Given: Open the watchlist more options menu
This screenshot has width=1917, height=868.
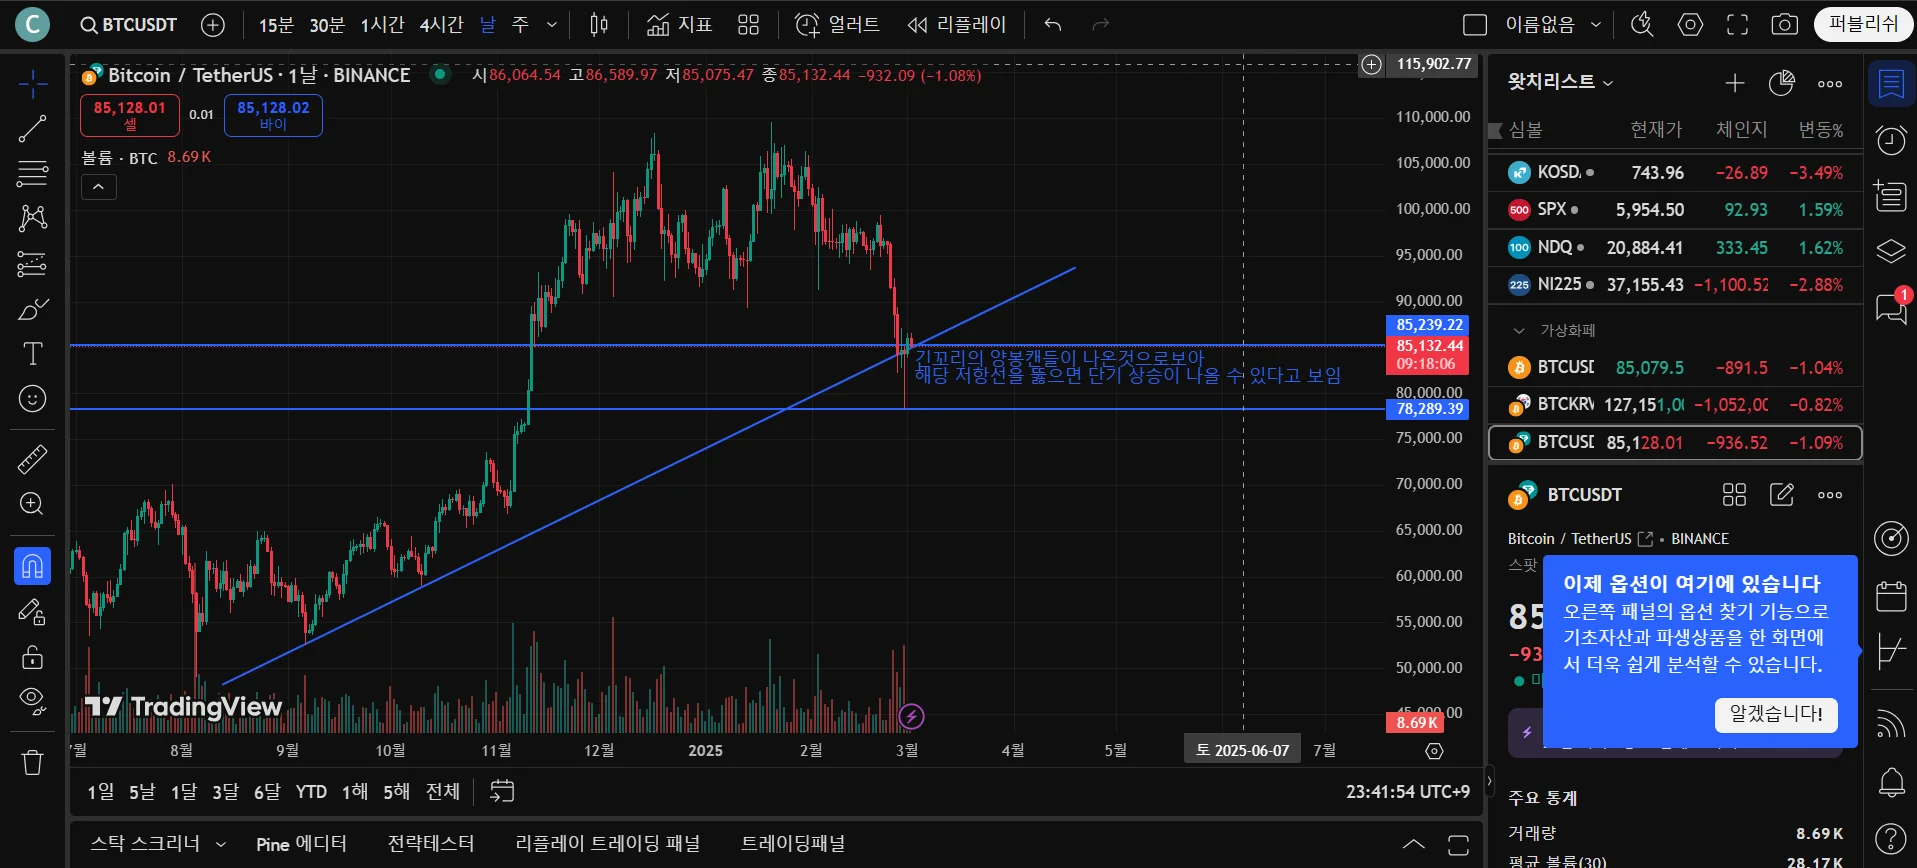Looking at the screenshot, I should coord(1830,84).
